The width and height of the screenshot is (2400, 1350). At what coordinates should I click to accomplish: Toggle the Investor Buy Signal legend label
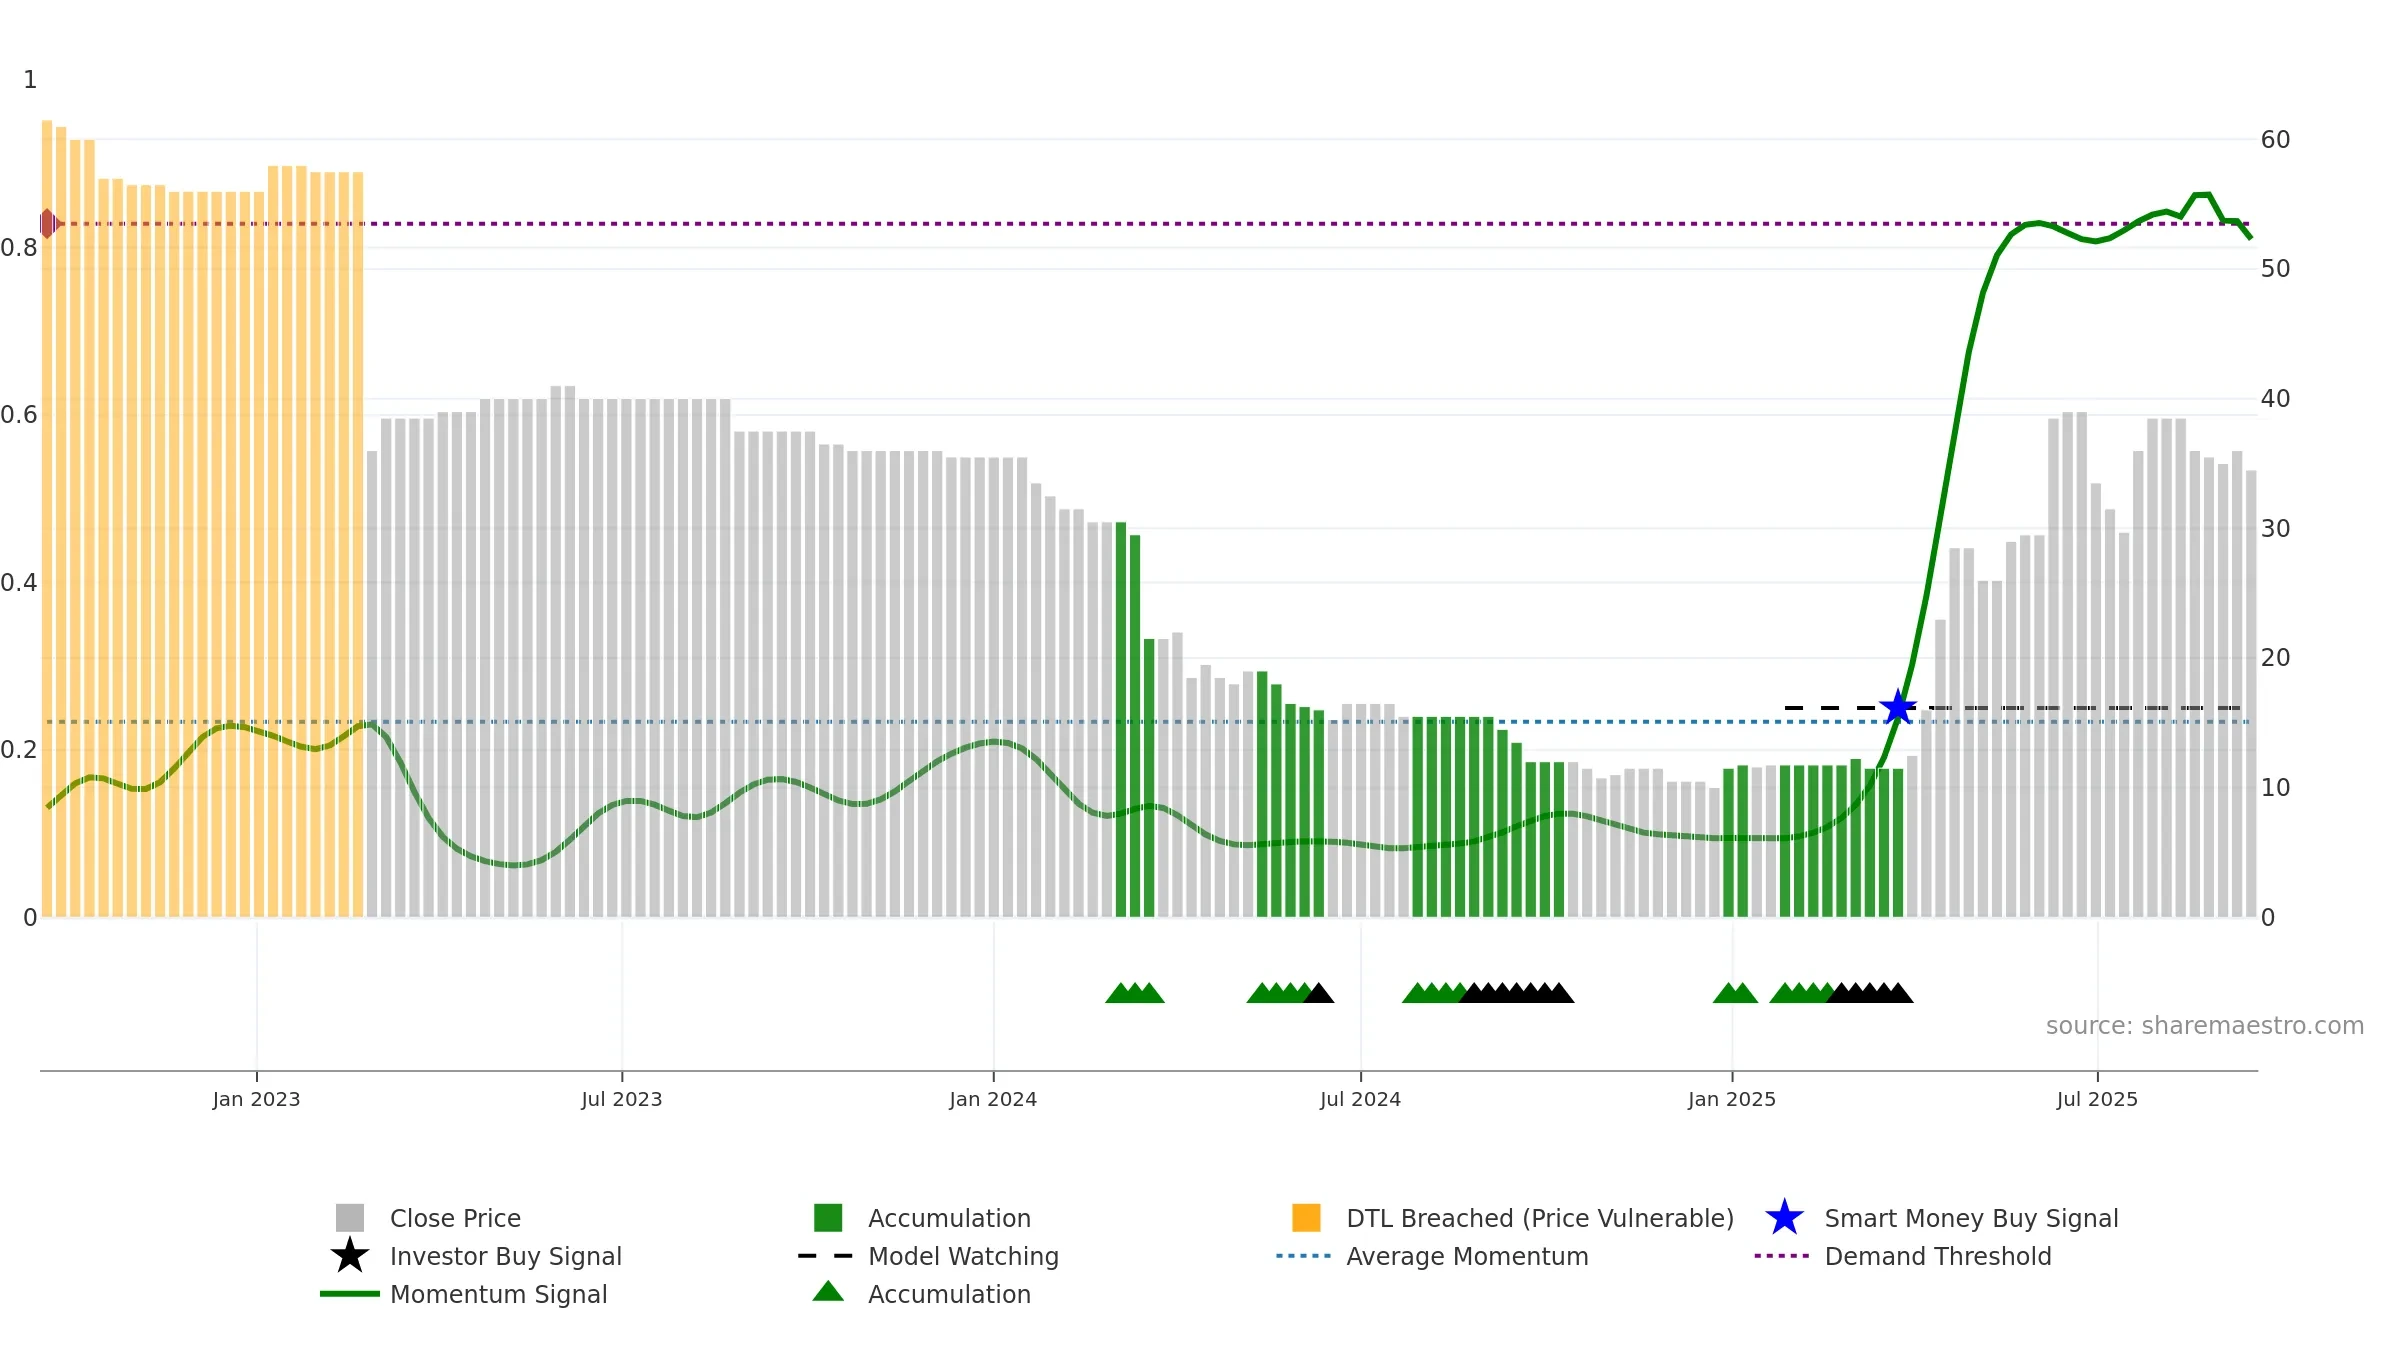pyautogui.click(x=506, y=1256)
